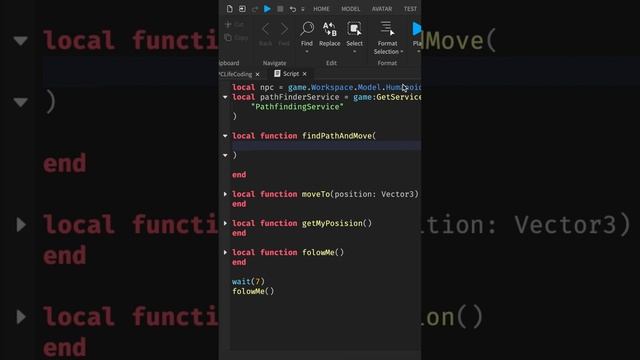This screenshot has width=640, height=360.
Task: Close the NPCLifeCoding tab
Action: point(257,74)
